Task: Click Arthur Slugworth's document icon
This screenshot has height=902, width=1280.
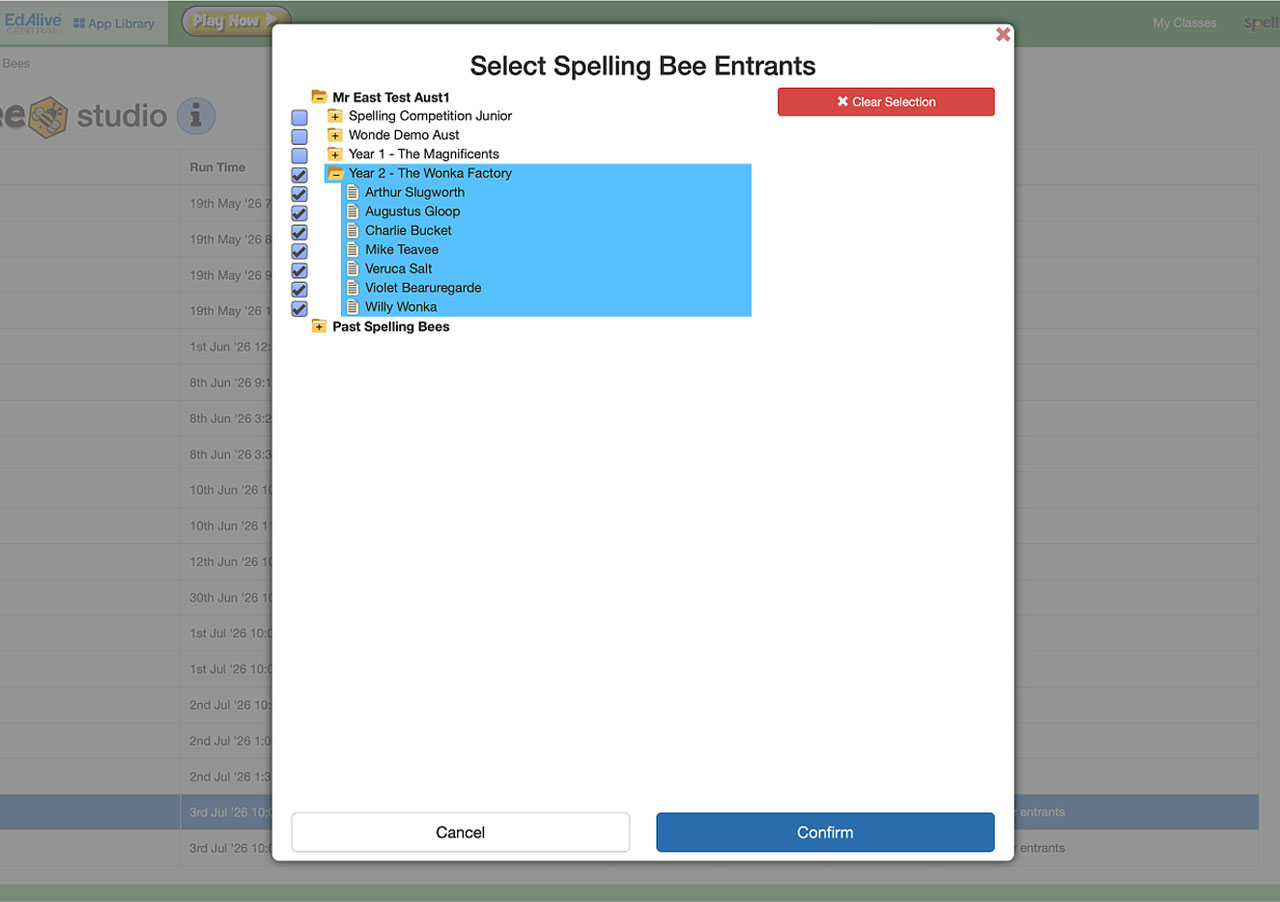Action: (352, 192)
